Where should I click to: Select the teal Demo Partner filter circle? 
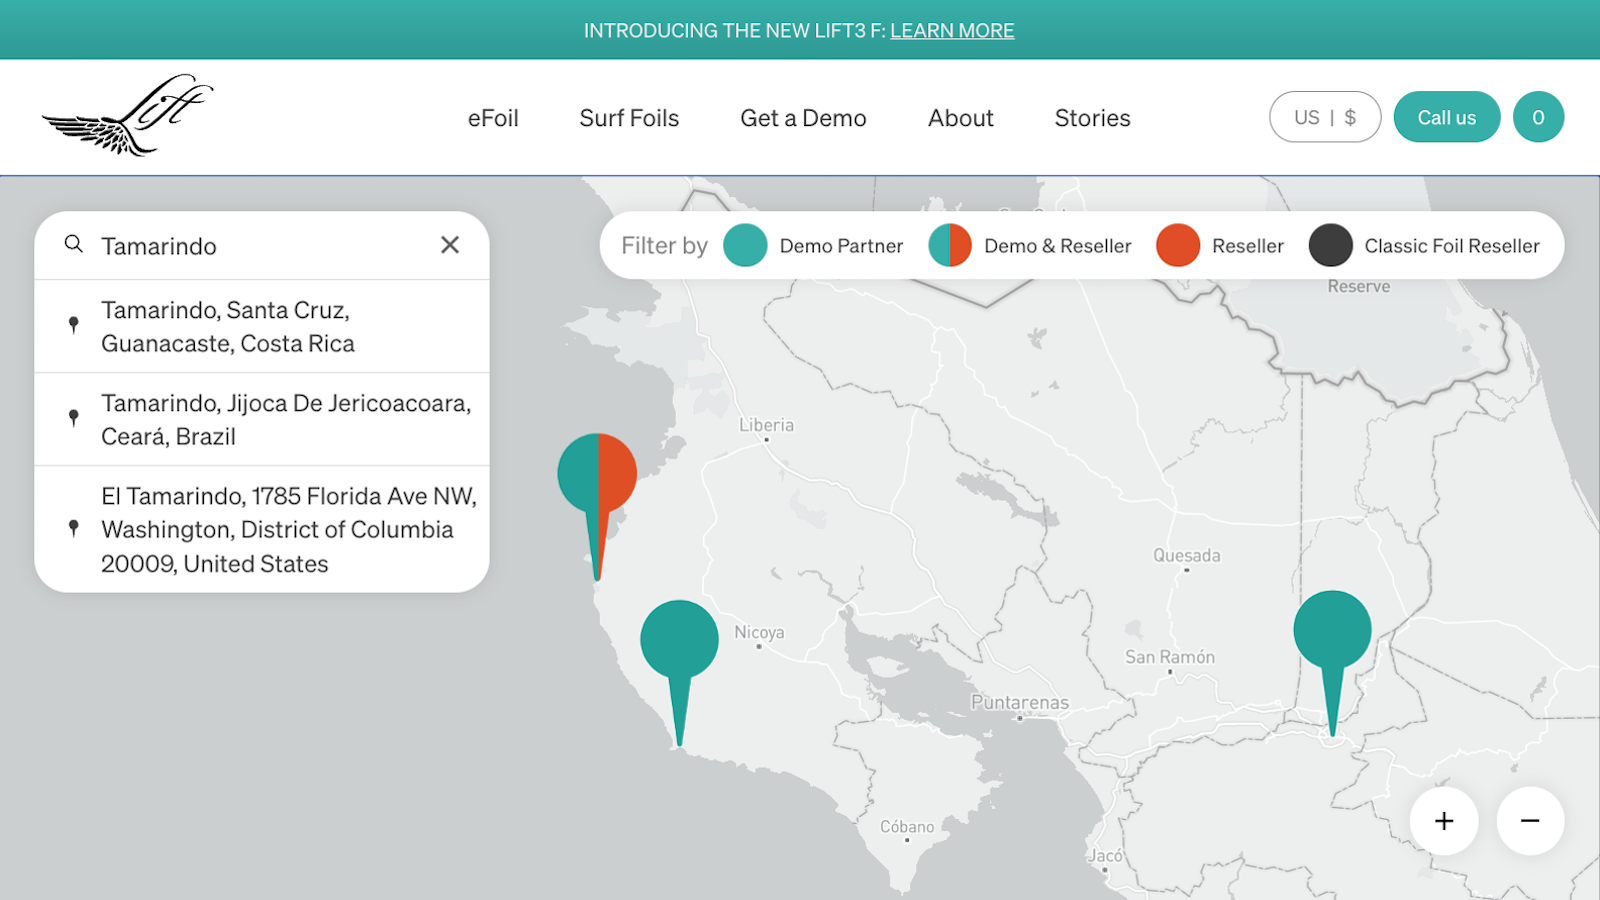[745, 245]
